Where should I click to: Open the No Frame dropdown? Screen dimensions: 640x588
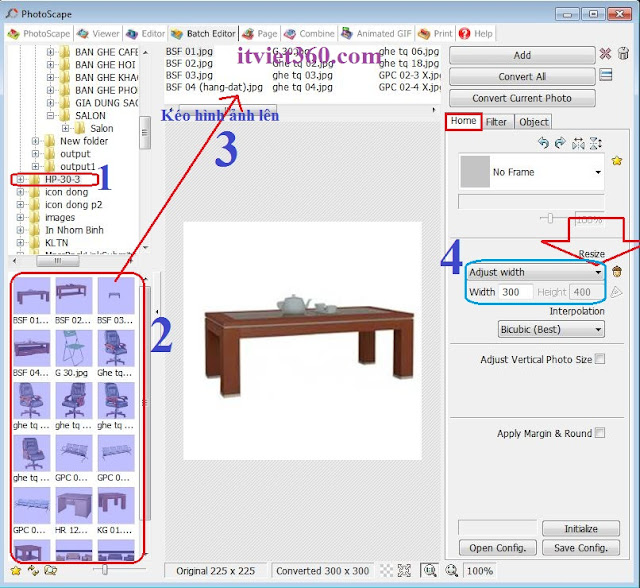pos(531,172)
